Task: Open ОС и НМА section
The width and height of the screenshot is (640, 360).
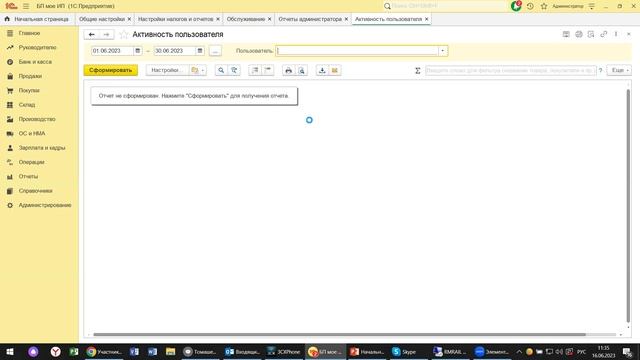Action: [x=31, y=133]
